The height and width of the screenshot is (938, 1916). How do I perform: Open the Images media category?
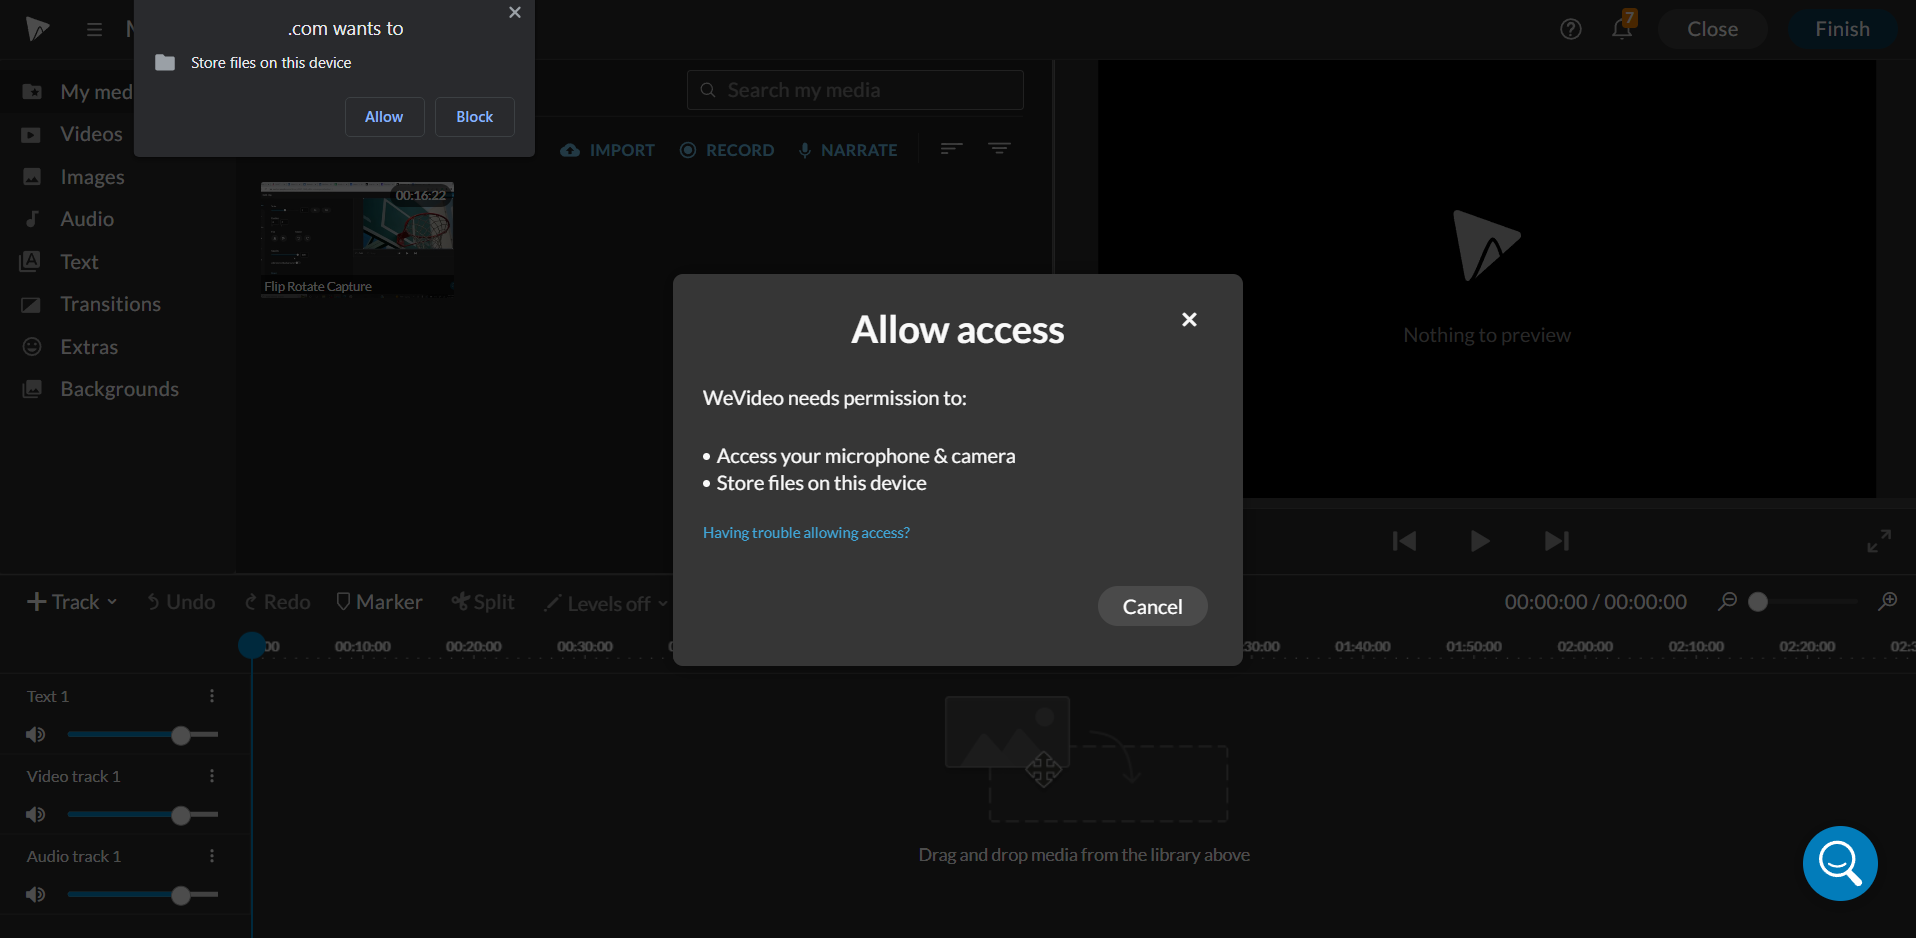(x=74, y=177)
